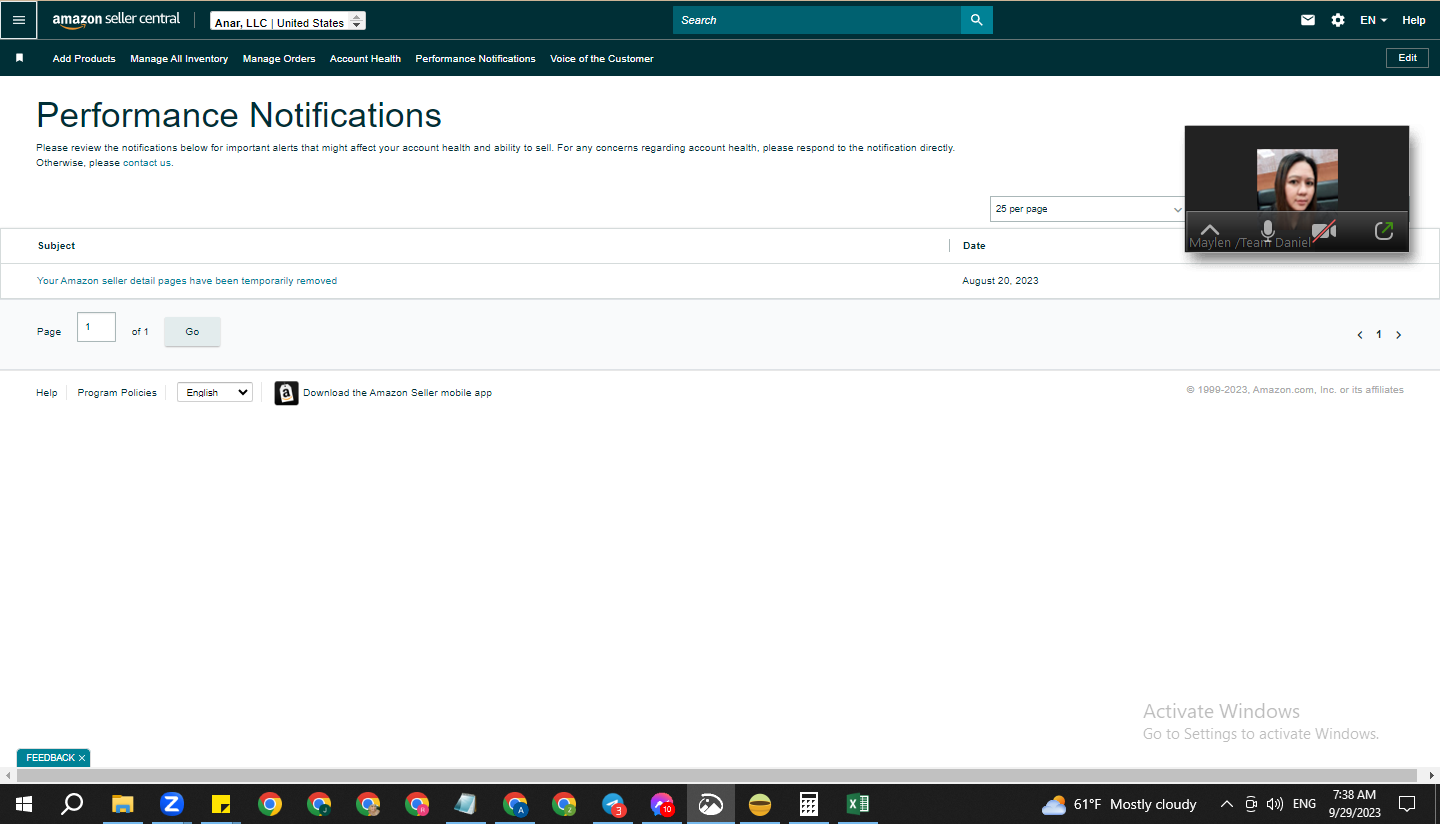Open the envelope messages icon

(1308, 20)
